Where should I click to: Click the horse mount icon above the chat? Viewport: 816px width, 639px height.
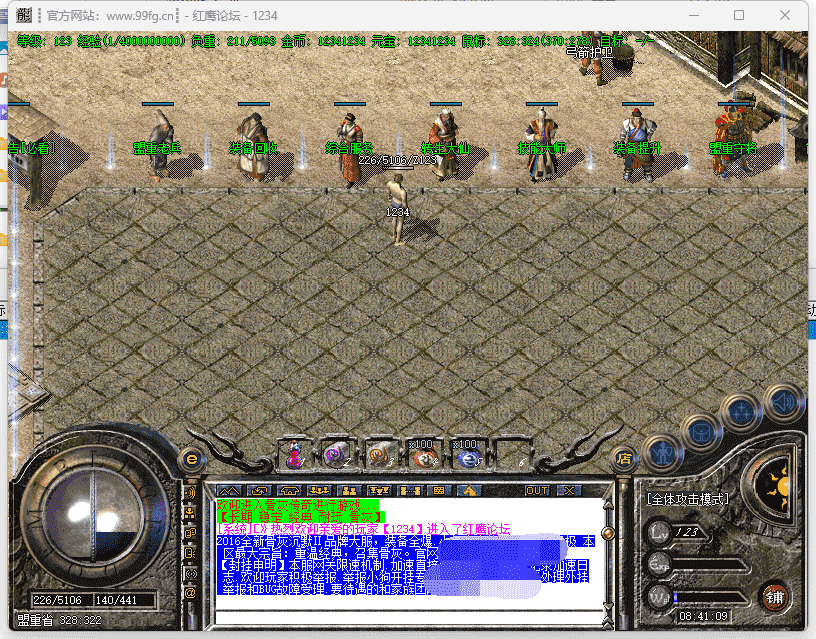469,491
